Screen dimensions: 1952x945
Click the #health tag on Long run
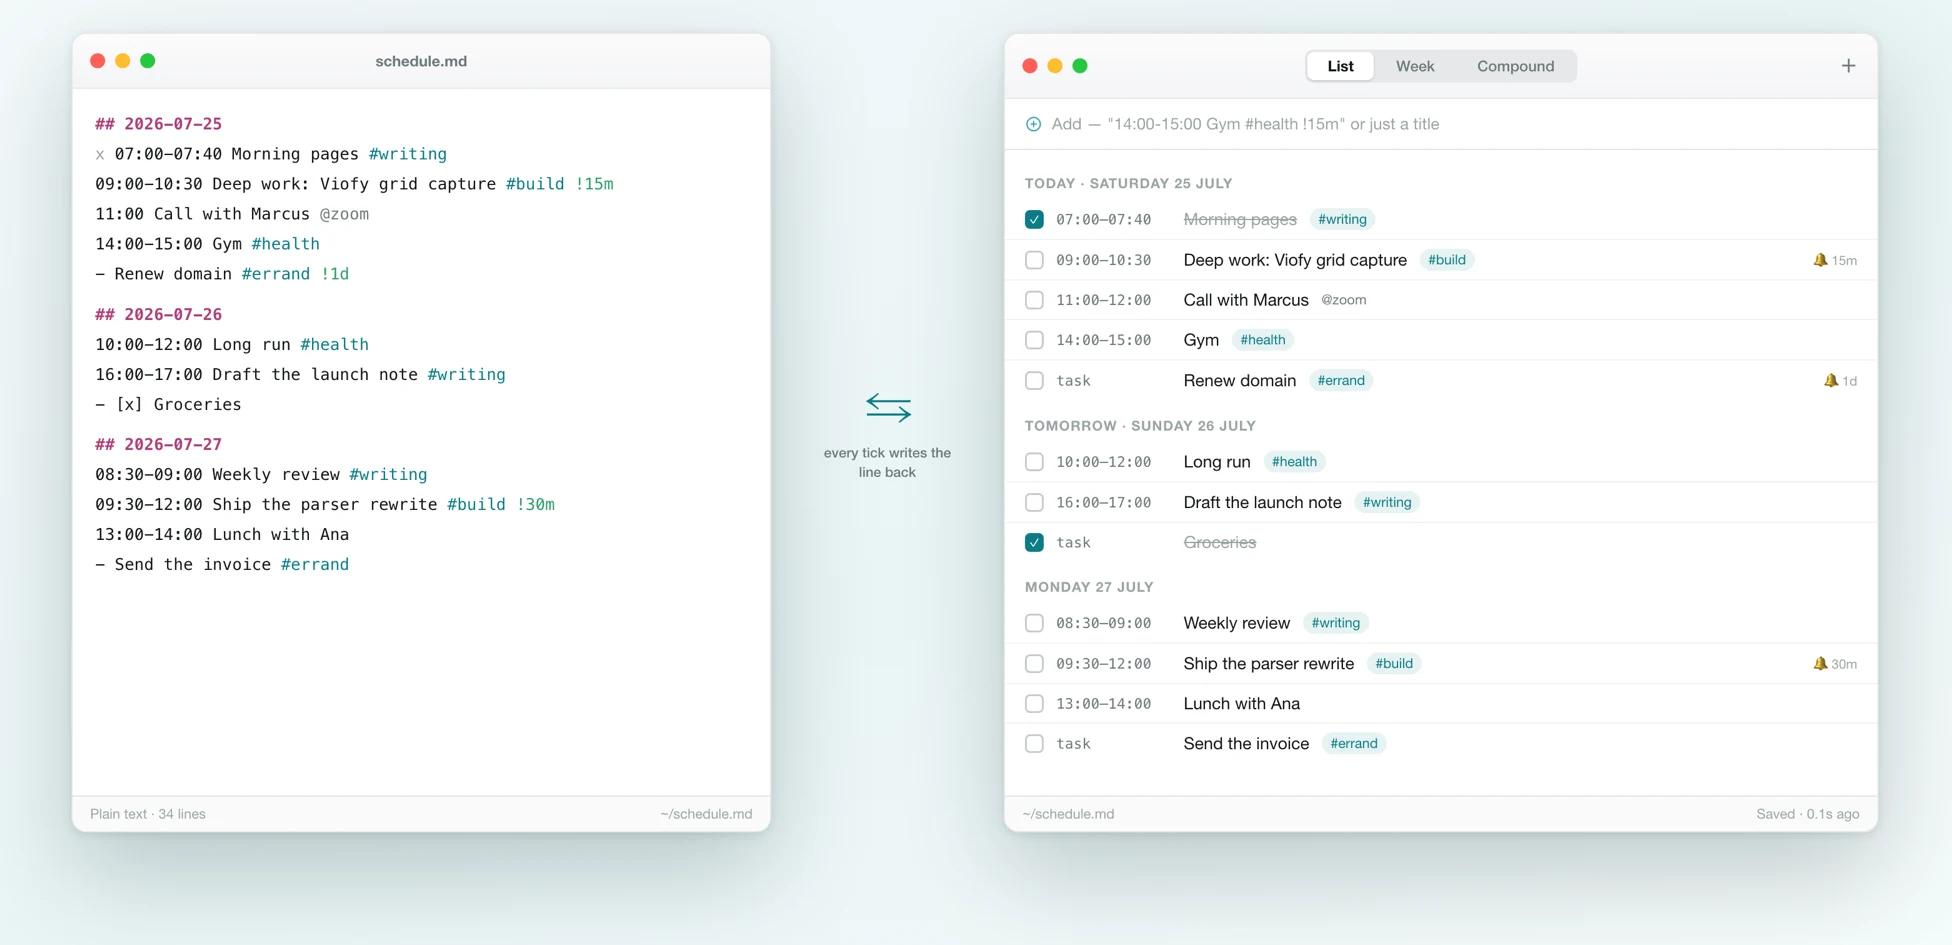point(1294,462)
